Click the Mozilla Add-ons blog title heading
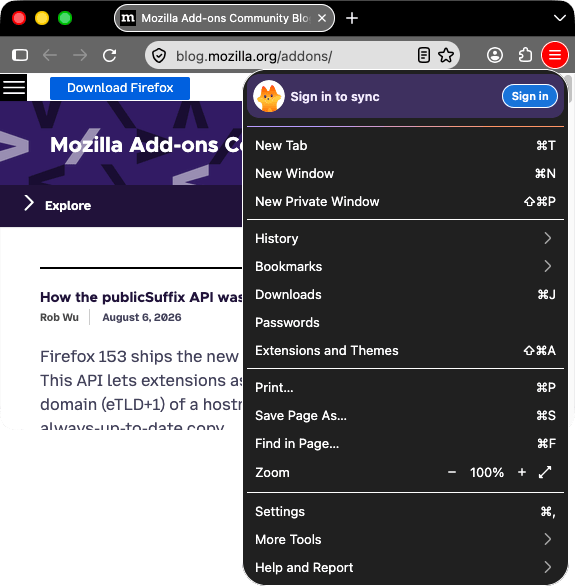Viewport: 575px width, 586px height. pos(146,145)
